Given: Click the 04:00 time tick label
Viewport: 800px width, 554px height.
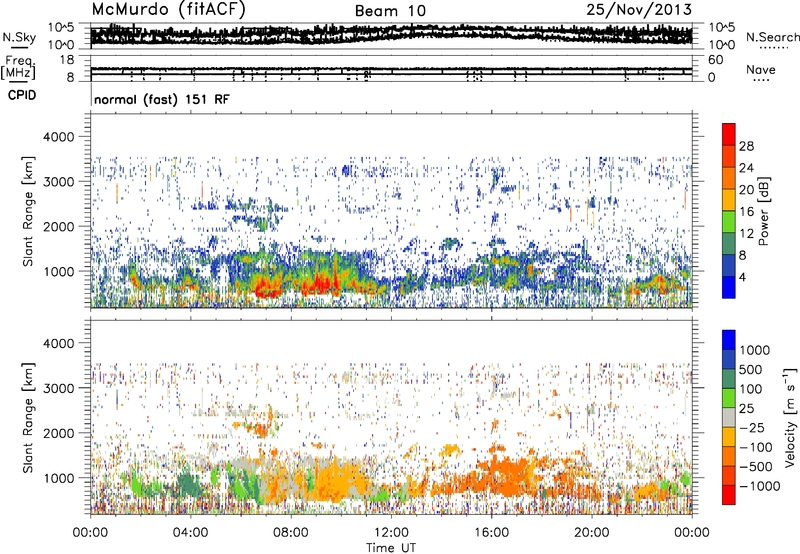Looking at the screenshot, I should 190,533.
